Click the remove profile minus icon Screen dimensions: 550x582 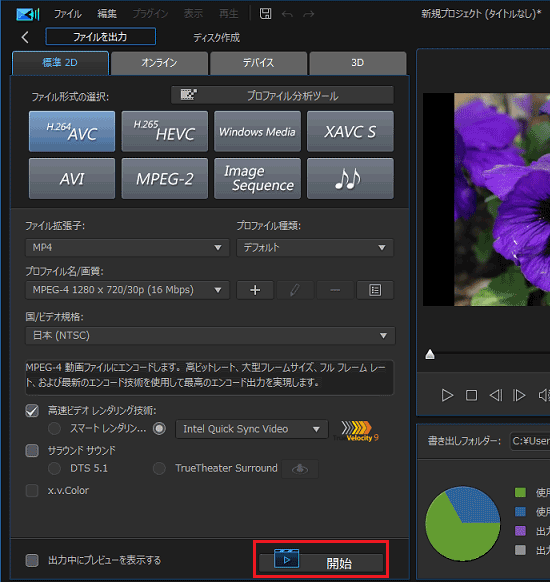pos(335,290)
